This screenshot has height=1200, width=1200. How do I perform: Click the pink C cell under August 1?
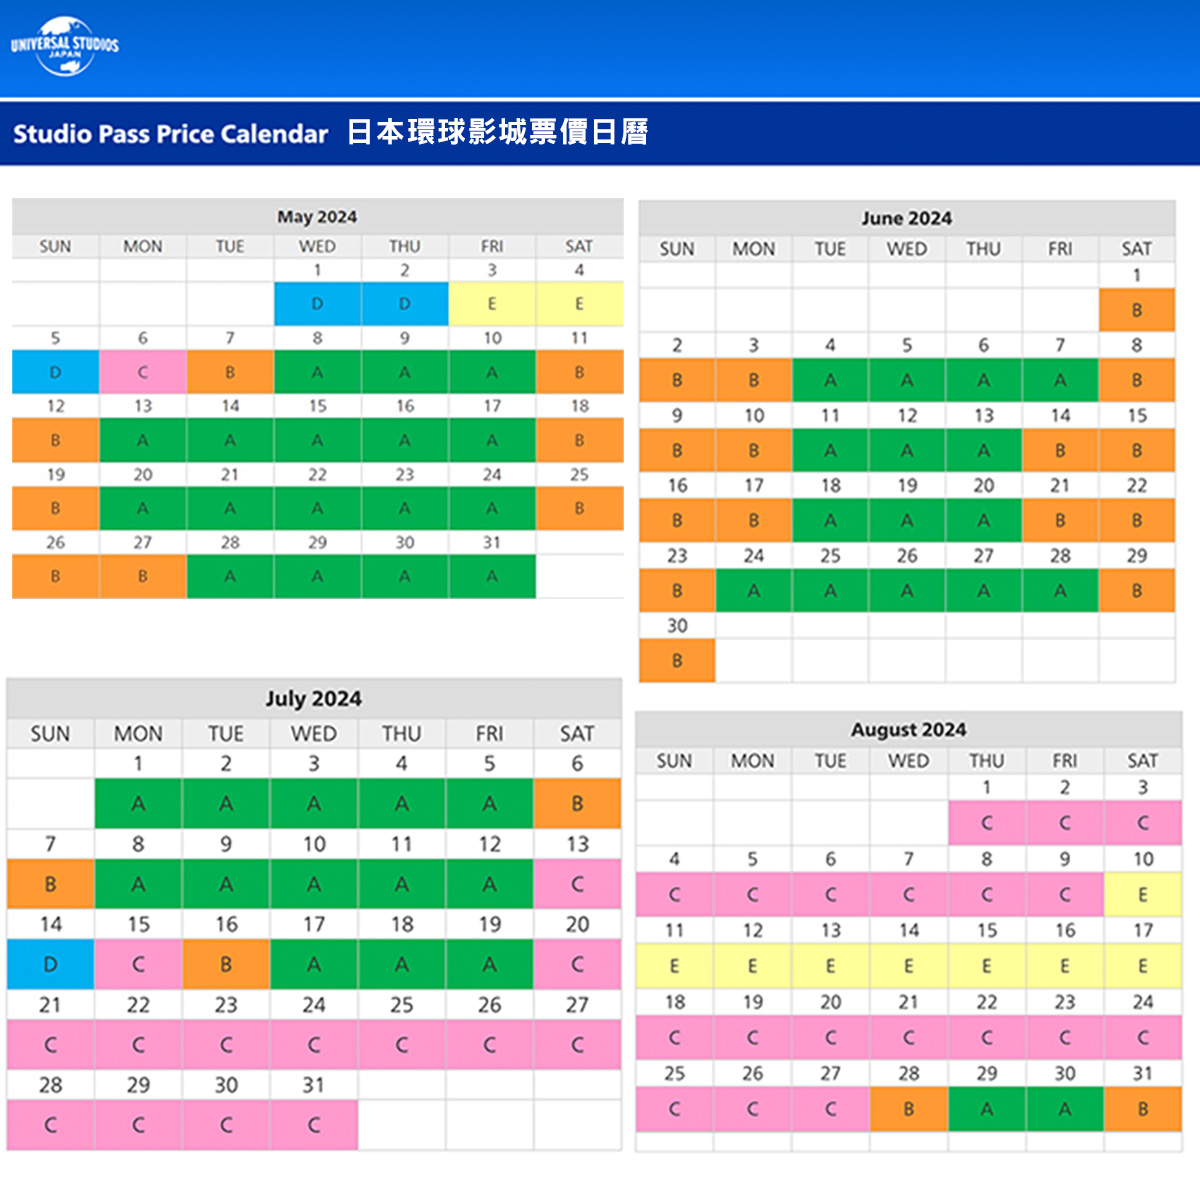(x=987, y=823)
